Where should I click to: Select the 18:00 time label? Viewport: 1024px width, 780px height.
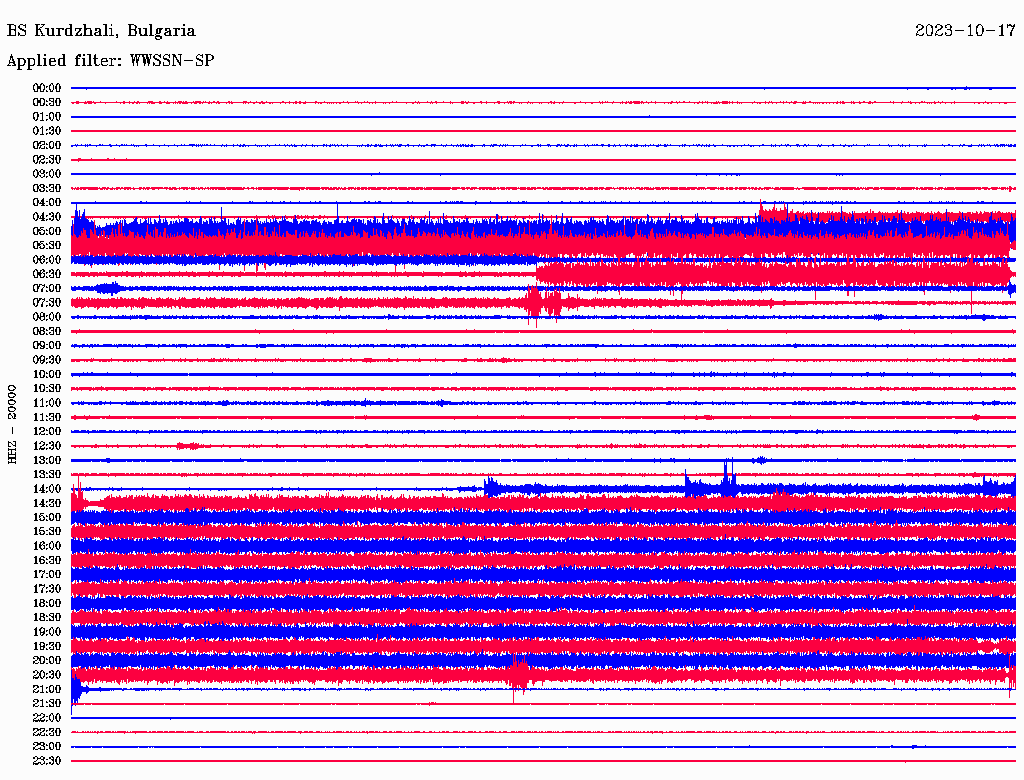(x=46, y=604)
